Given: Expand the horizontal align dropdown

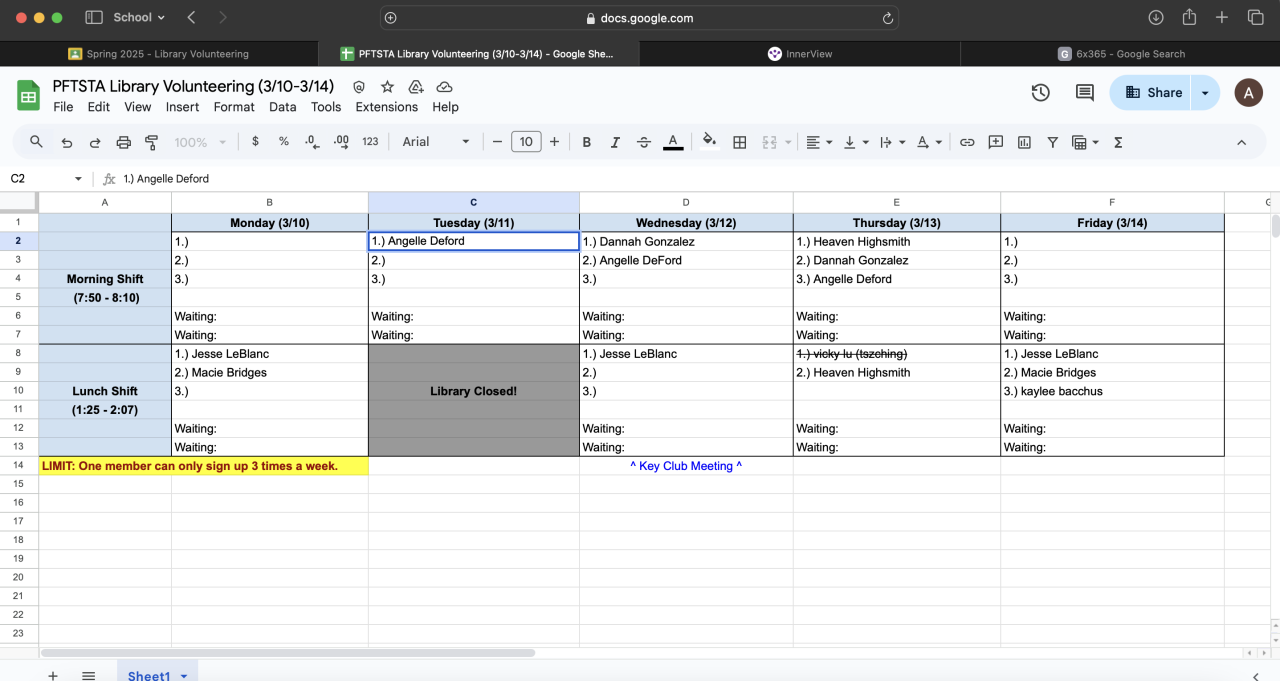Looking at the screenshot, I should coord(819,142).
